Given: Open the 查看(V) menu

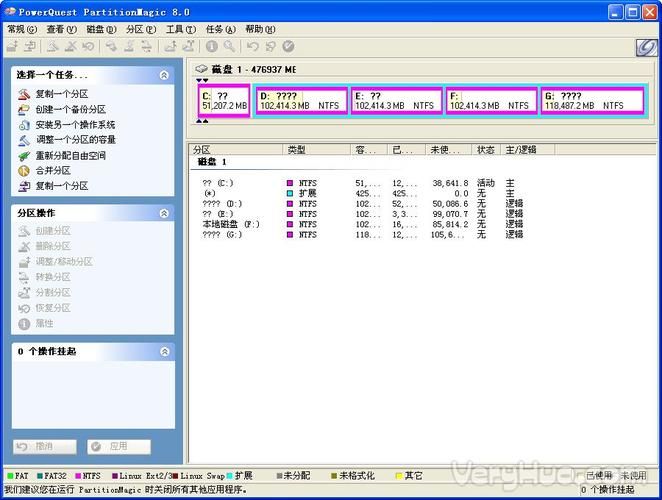Looking at the screenshot, I should [x=62, y=29].
